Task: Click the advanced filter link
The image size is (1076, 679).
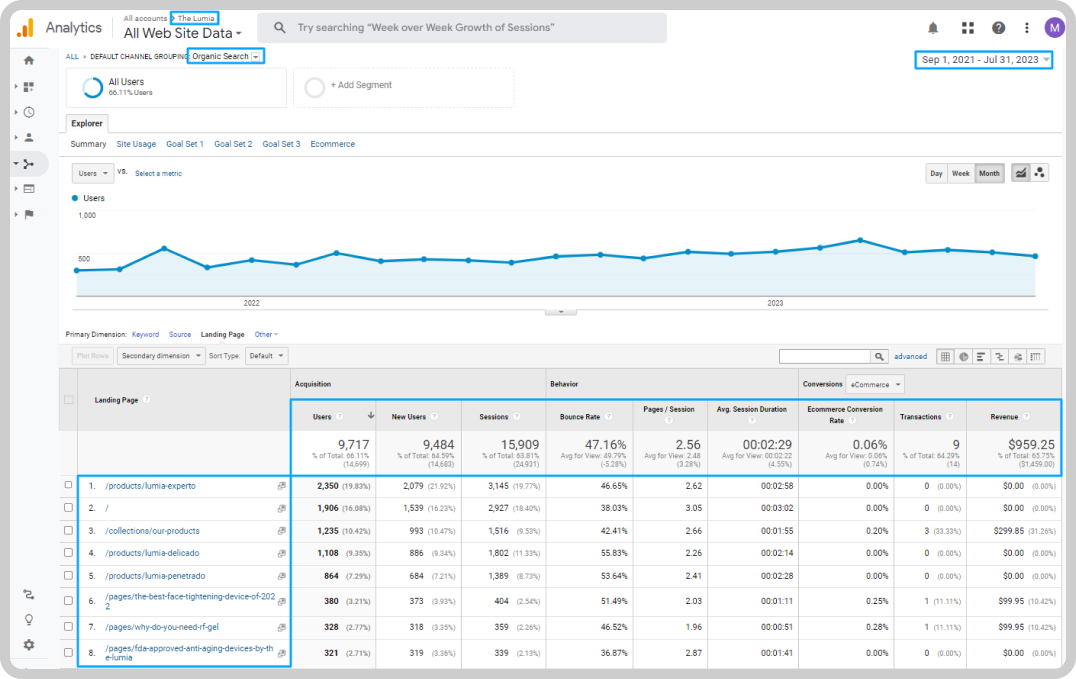Action: 910,356
